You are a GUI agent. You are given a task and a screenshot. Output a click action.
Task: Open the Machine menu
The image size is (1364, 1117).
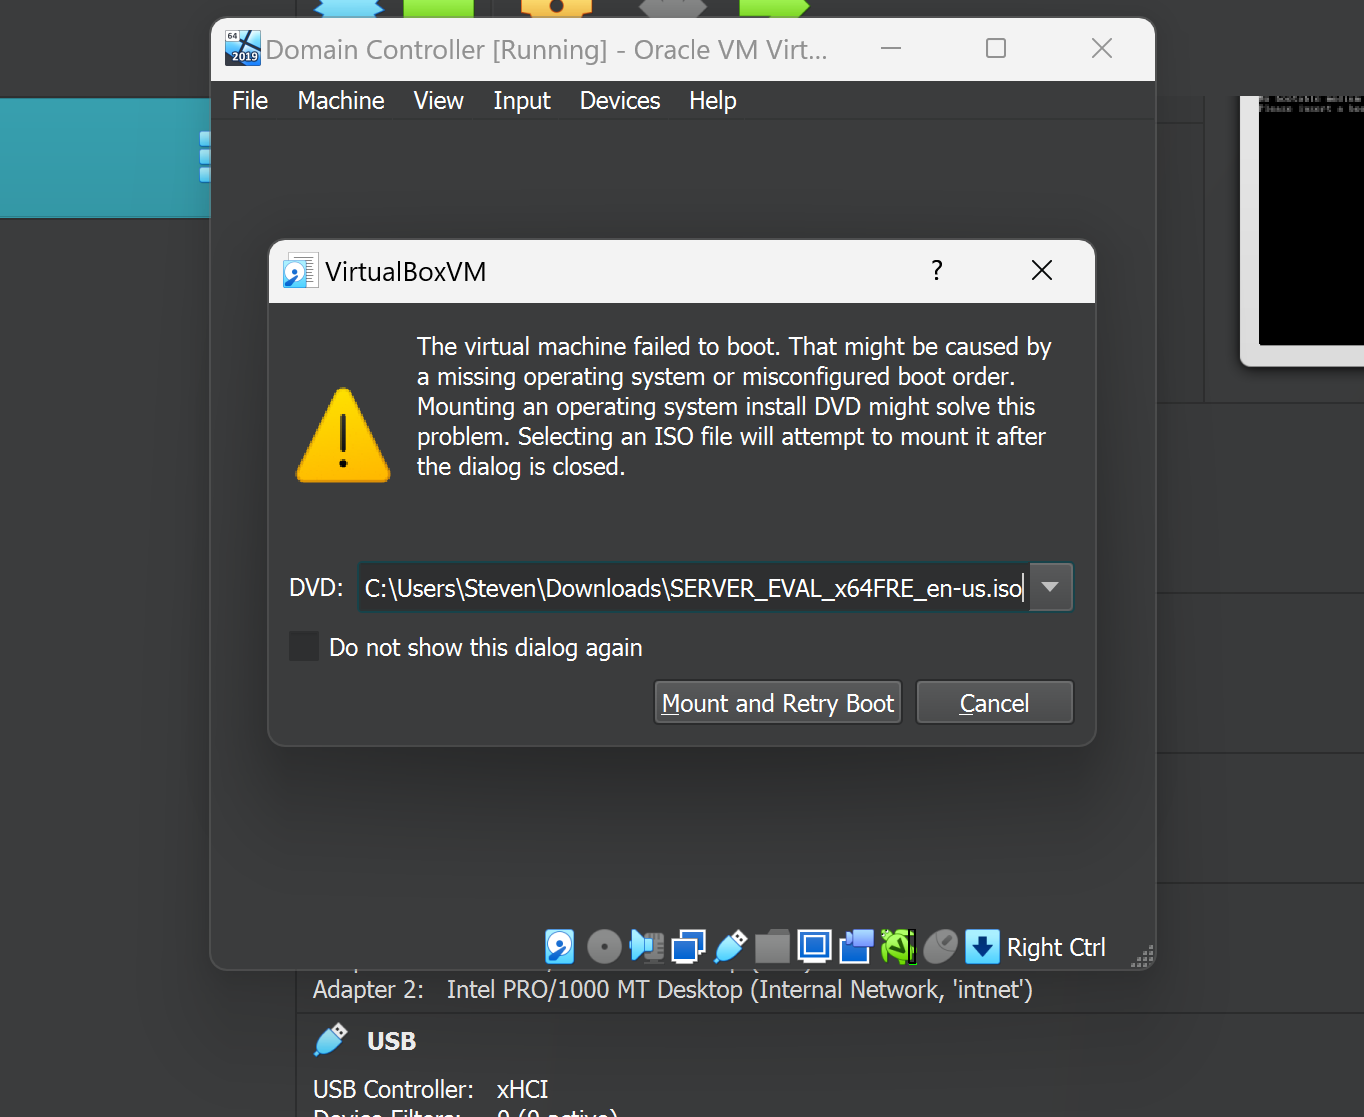tap(341, 101)
